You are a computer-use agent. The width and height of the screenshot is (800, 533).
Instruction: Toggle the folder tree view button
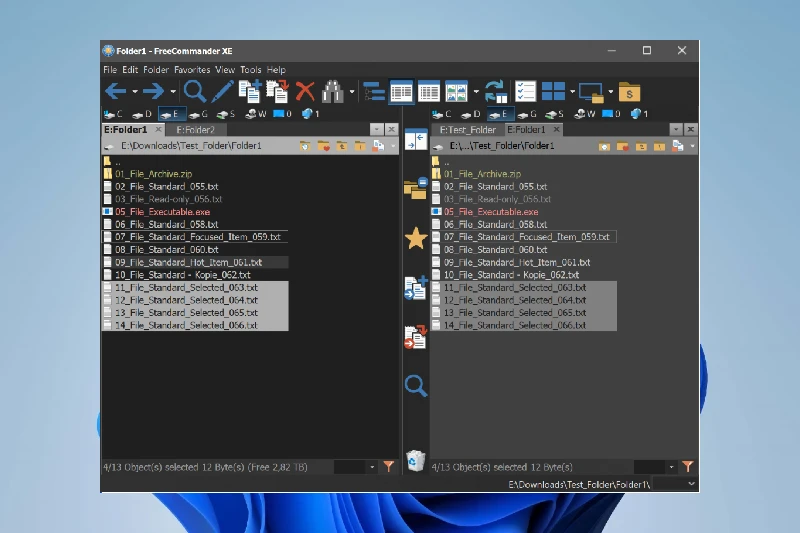[374, 92]
